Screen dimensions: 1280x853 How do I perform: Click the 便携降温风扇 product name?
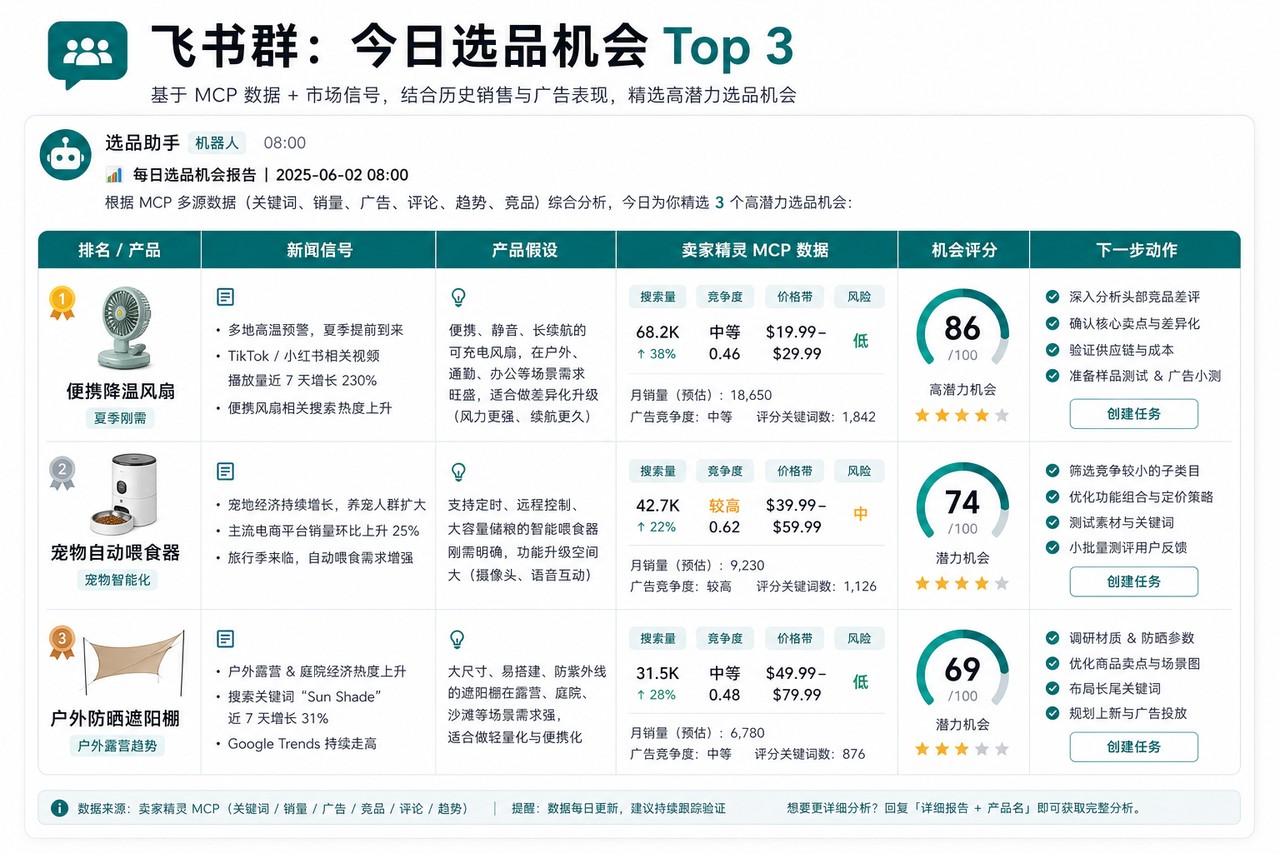pyautogui.click(x=120, y=392)
